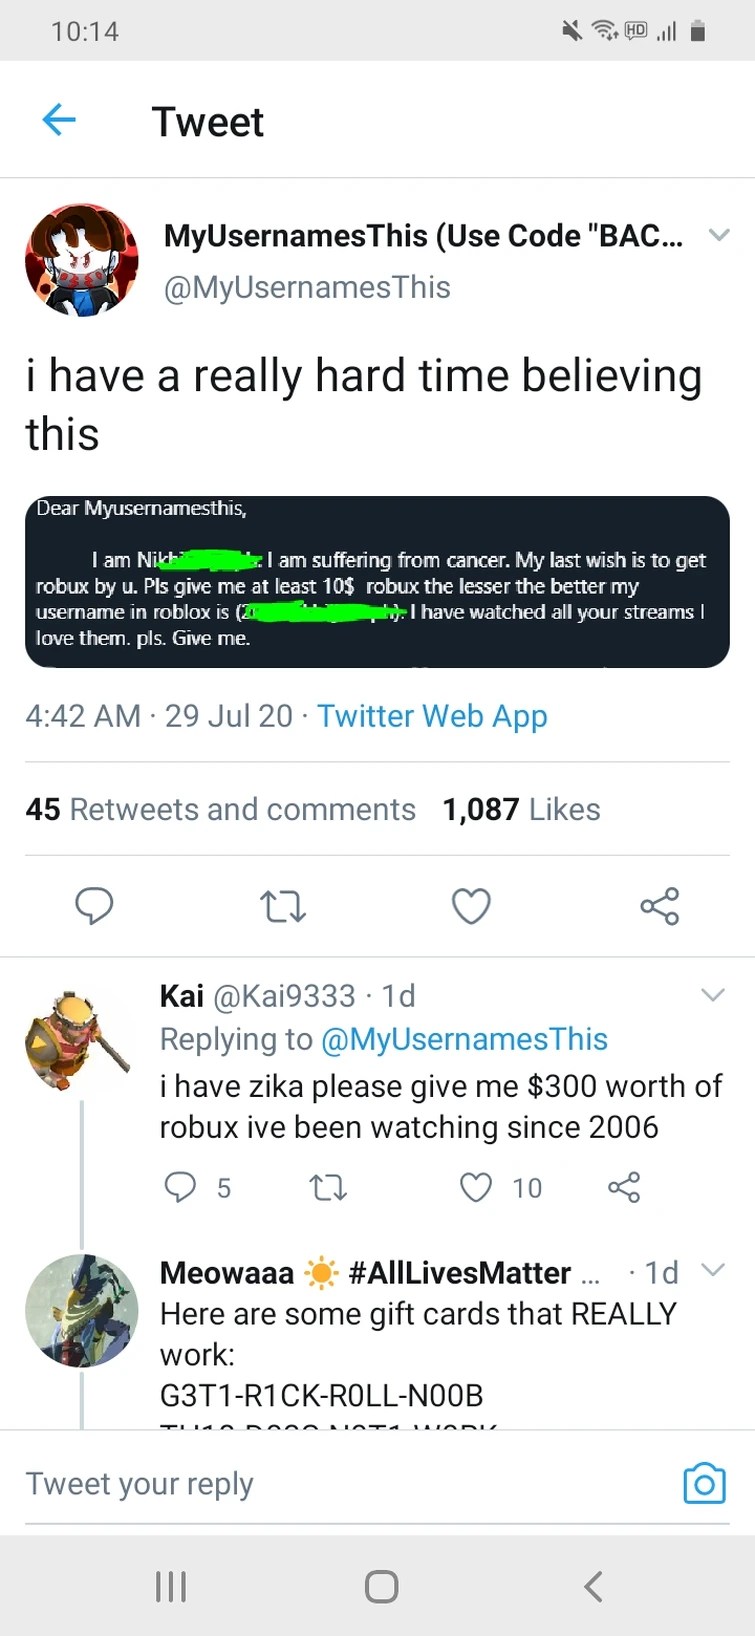Screen dimensions: 755x1636
Task: Open the Twitter Web App link
Action: pos(432,716)
